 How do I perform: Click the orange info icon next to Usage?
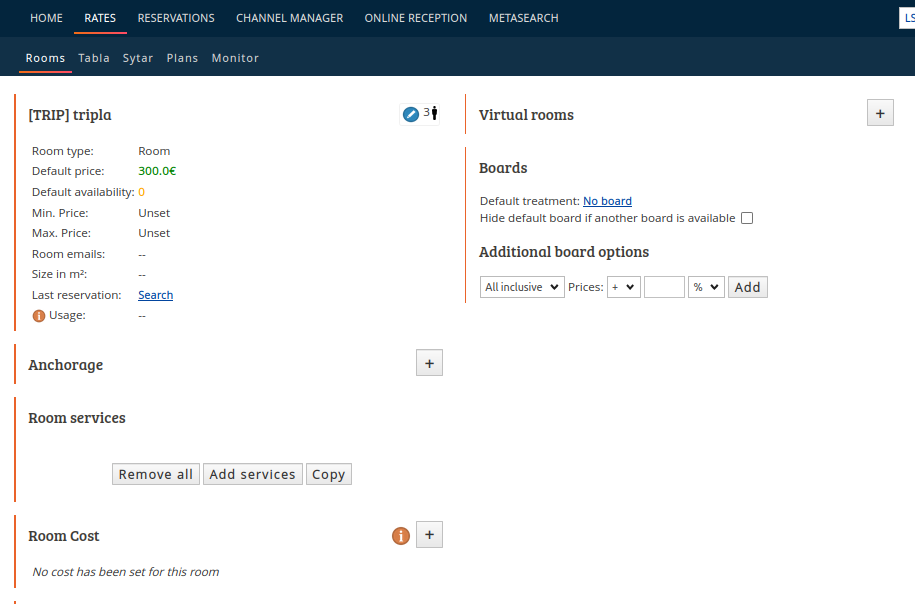tap(39, 316)
